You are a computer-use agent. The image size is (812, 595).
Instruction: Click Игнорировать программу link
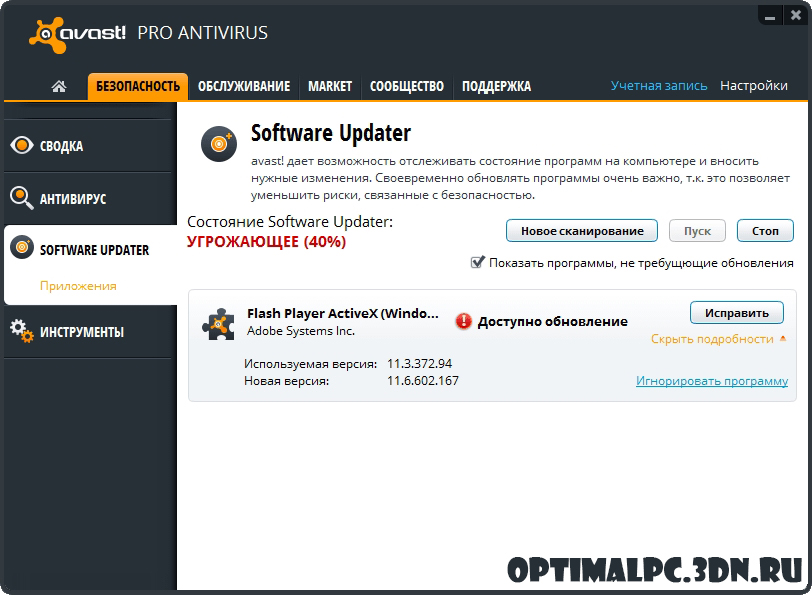[712, 381]
